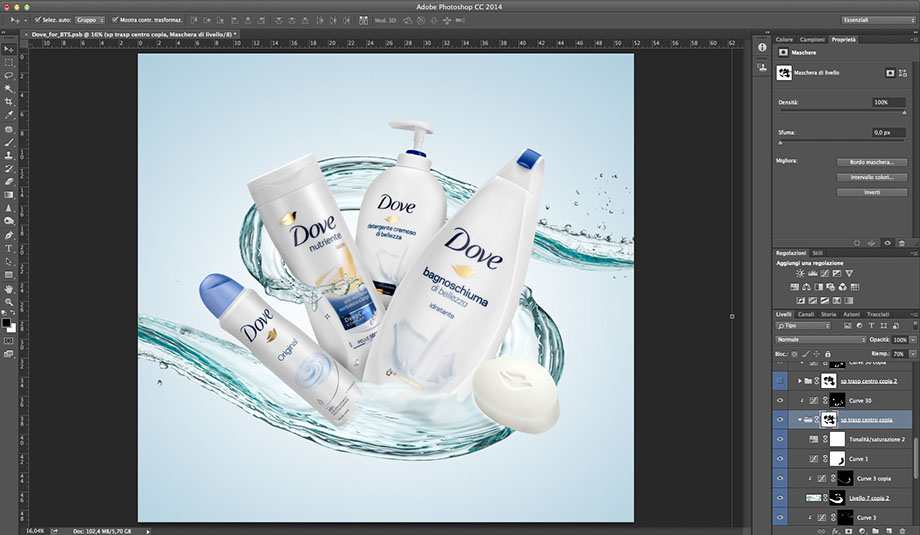The height and width of the screenshot is (535, 920).
Task: Toggle Quick Mask mode
Action: (x=8, y=341)
